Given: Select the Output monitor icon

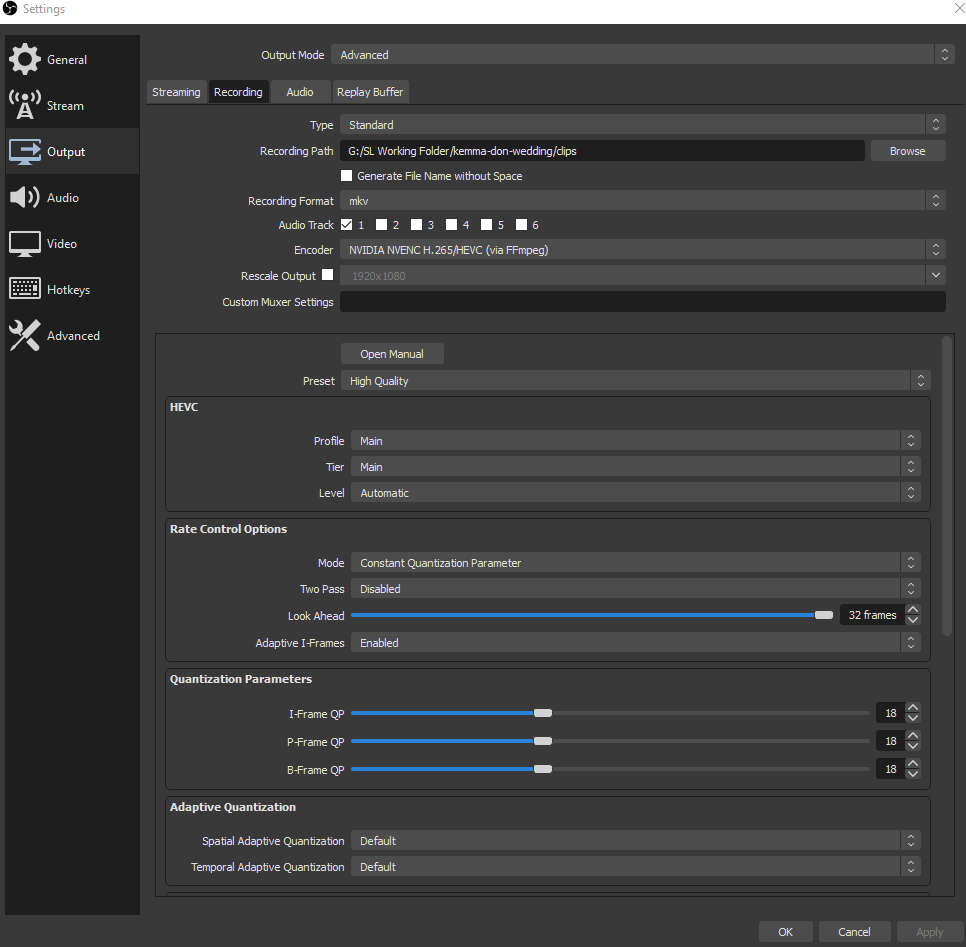Looking at the screenshot, I should 25,151.
